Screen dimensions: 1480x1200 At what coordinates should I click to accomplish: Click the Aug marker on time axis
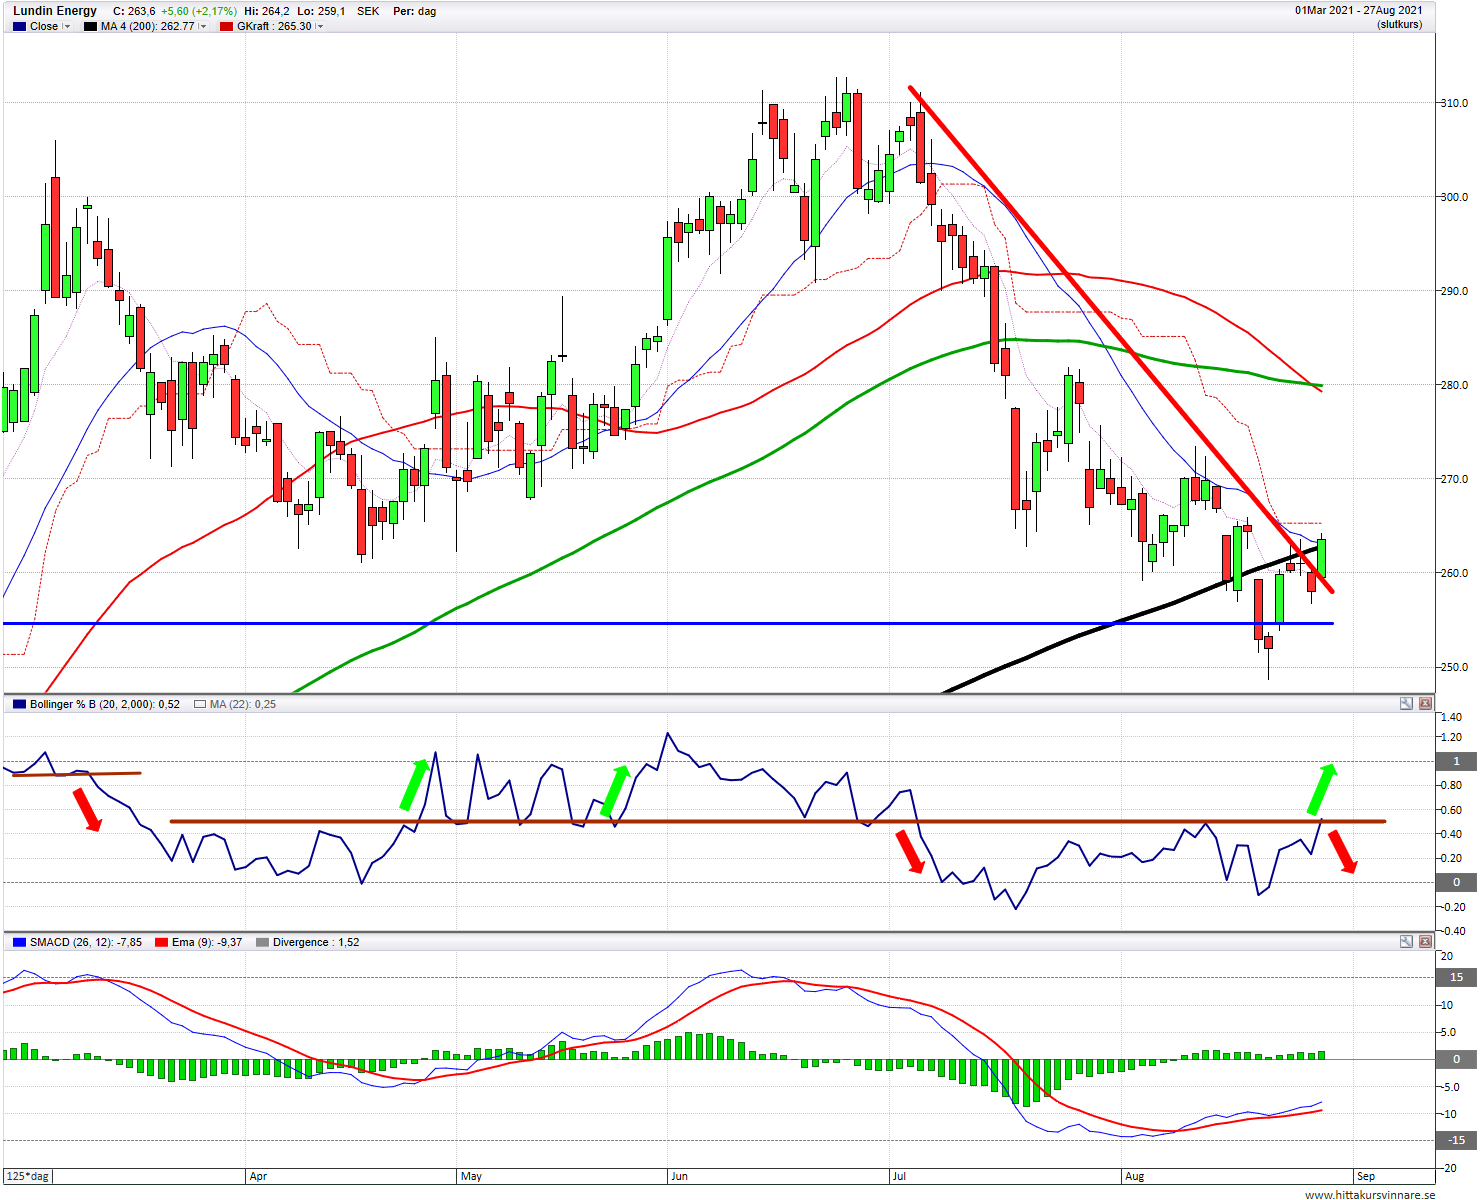coord(1134,1176)
